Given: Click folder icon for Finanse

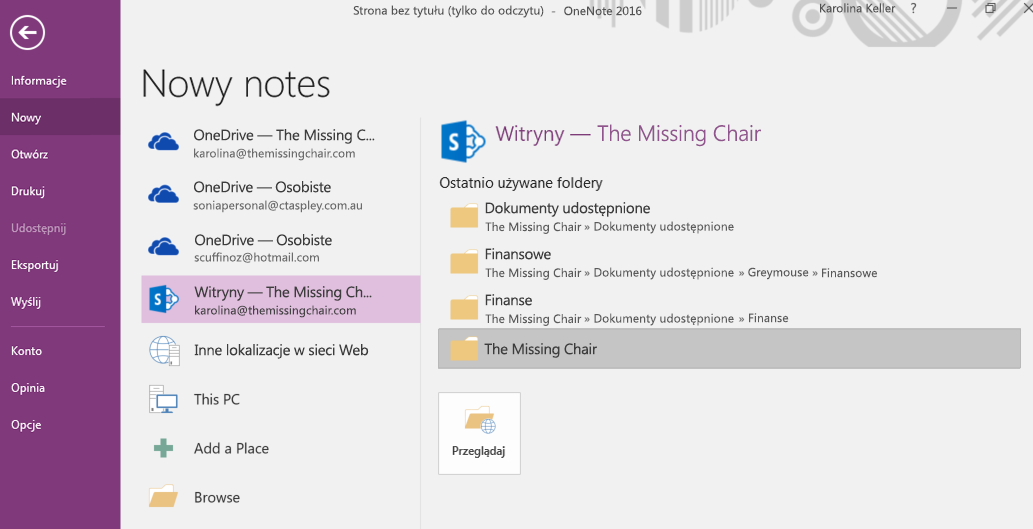Looking at the screenshot, I should (x=464, y=308).
